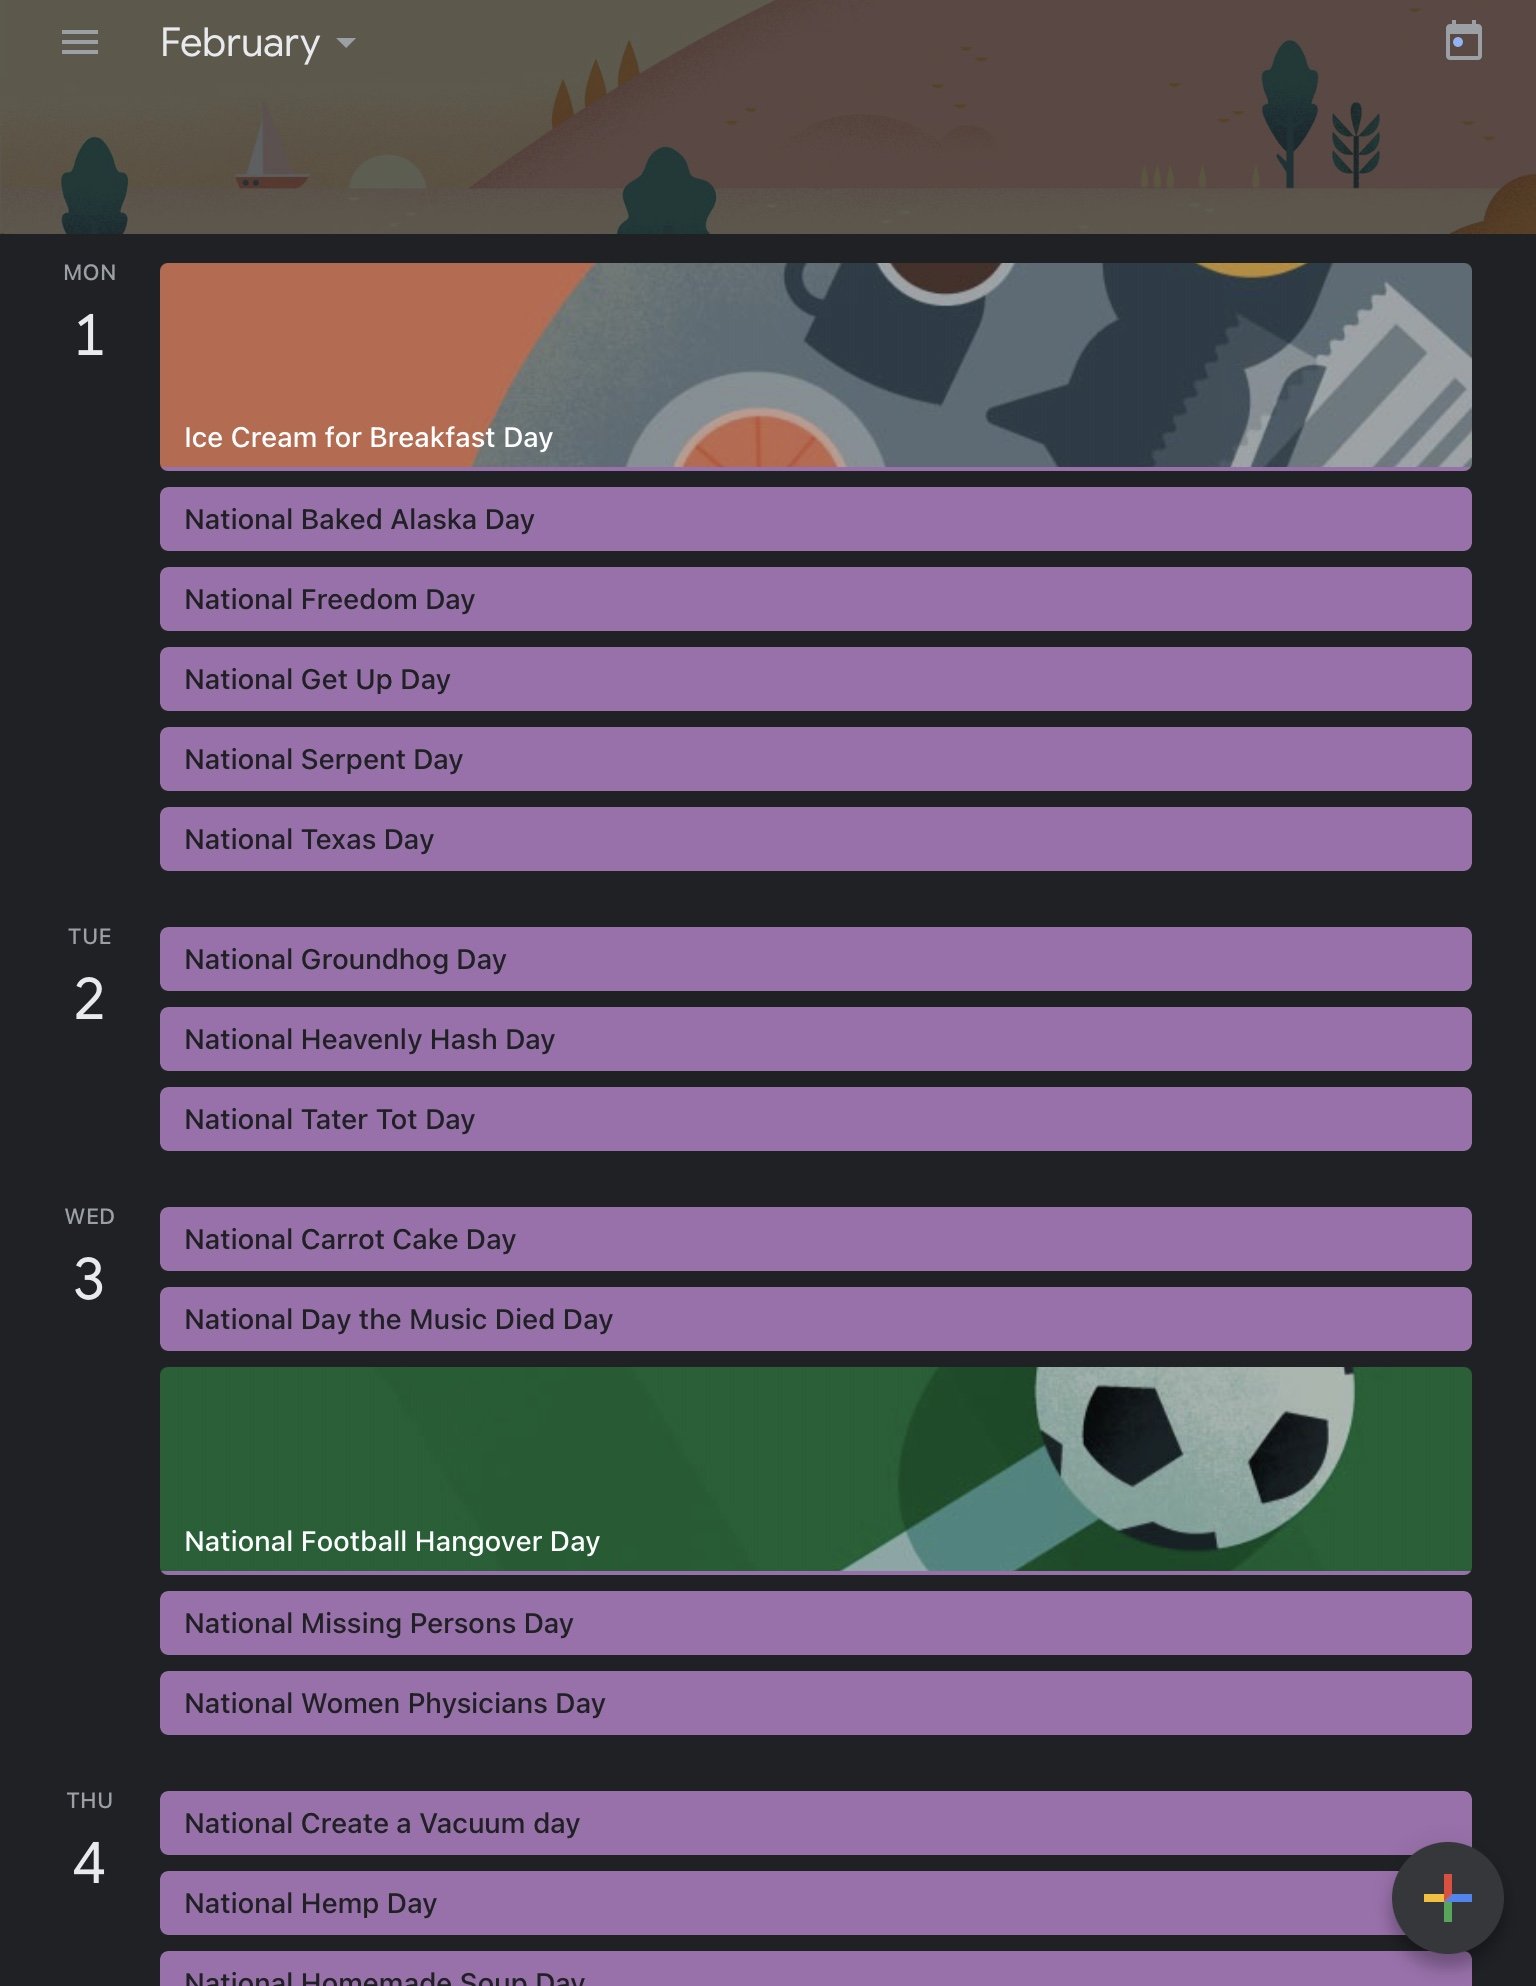This screenshot has width=1536, height=1986.
Task: Expand the February month dropdown arrow
Action: (346, 43)
